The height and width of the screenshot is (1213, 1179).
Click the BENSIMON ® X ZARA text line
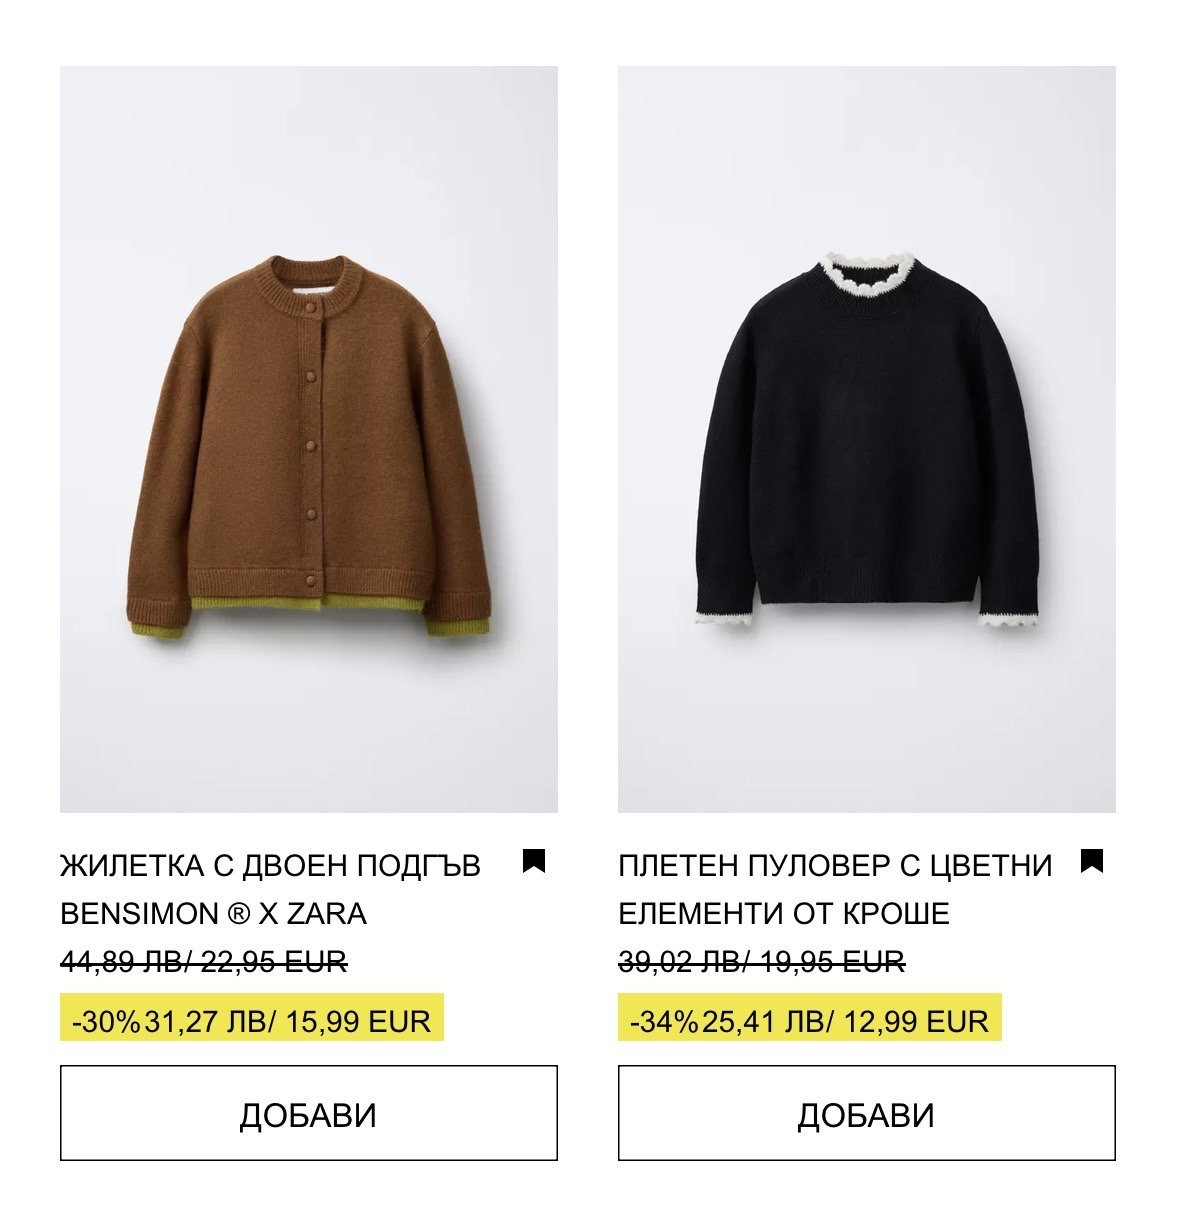click(x=214, y=913)
